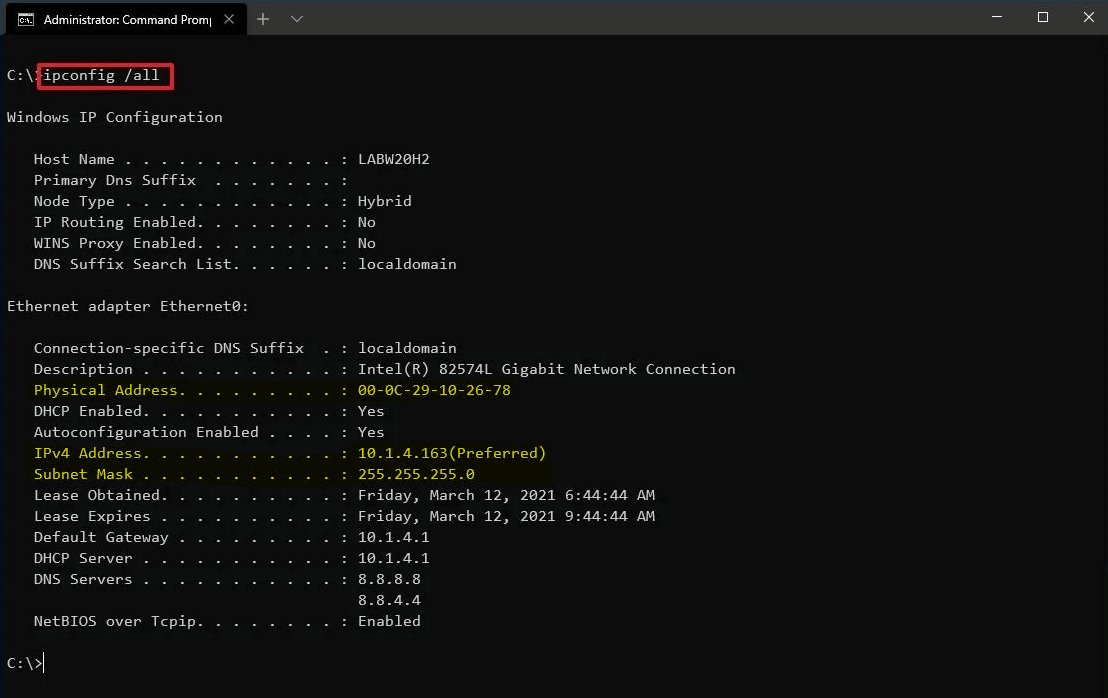Click the Default Gateway 10.1.4.1 value
The width and height of the screenshot is (1108, 698).
coord(393,537)
